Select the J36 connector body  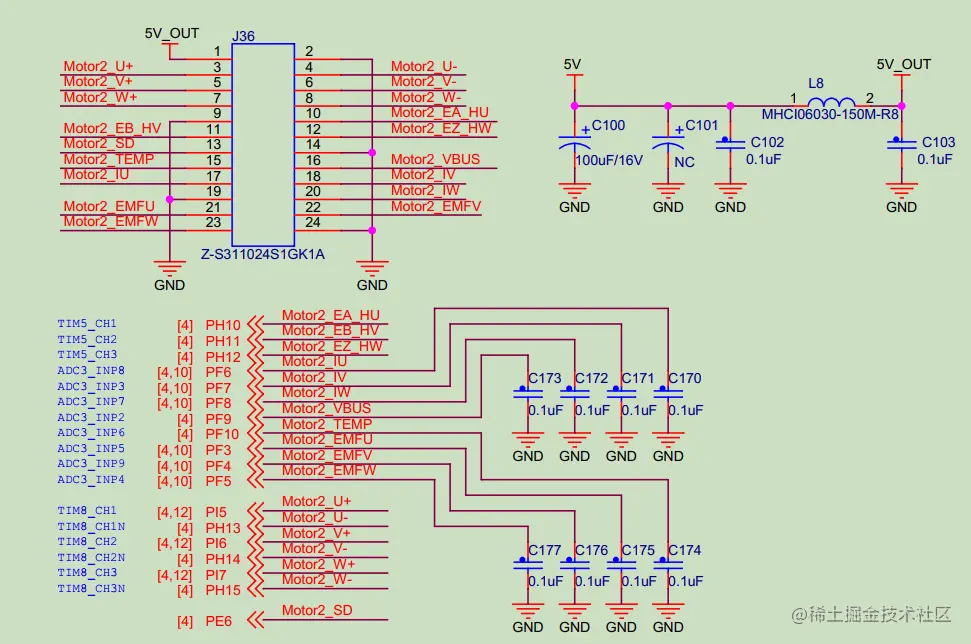click(x=263, y=144)
